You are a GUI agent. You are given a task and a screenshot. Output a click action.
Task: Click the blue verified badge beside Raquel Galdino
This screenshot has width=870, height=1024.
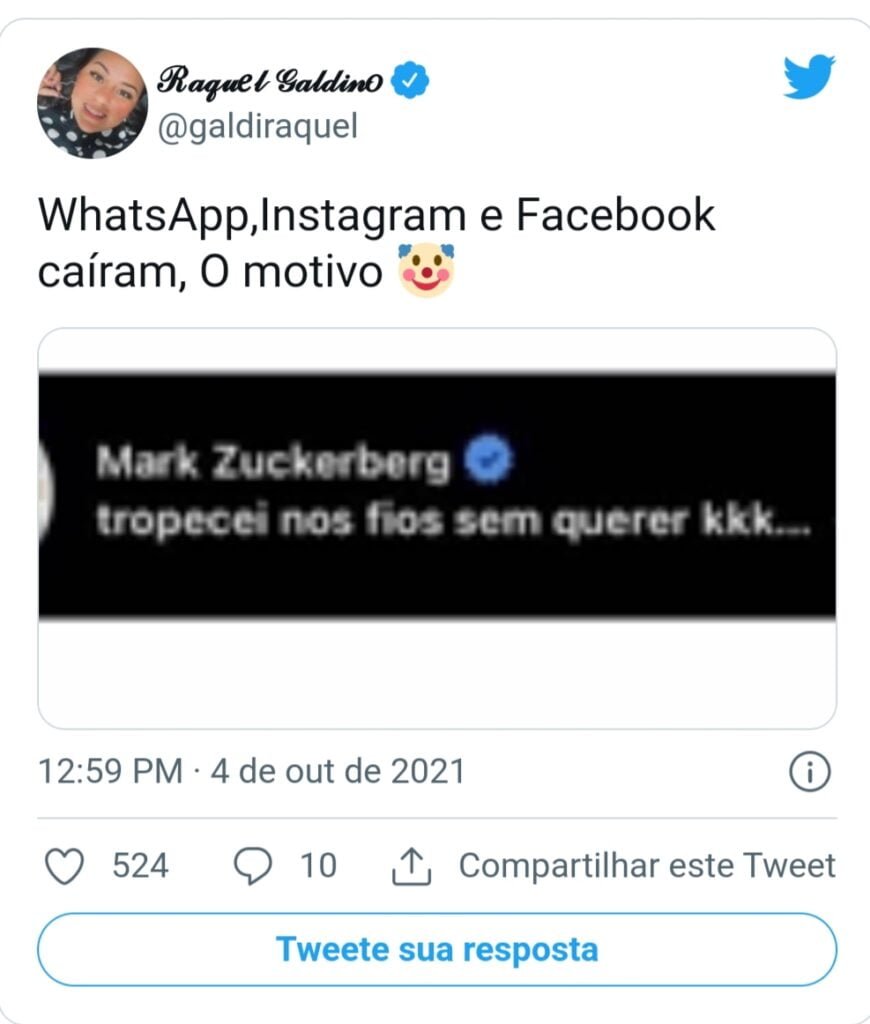point(410,80)
